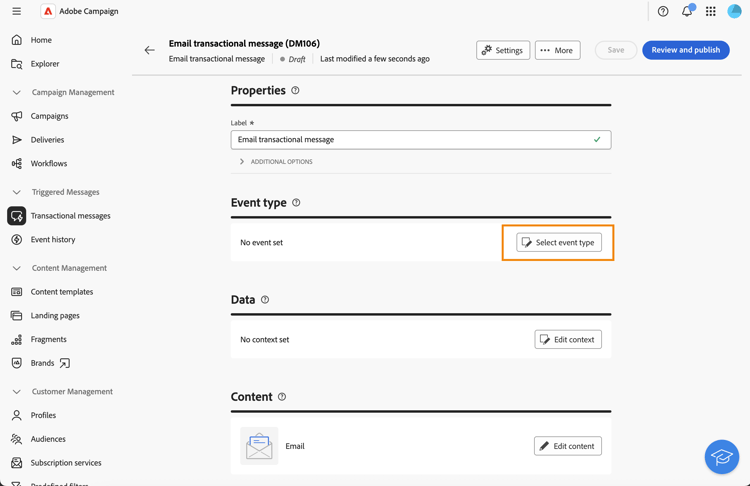Go to Event history

click(52, 240)
